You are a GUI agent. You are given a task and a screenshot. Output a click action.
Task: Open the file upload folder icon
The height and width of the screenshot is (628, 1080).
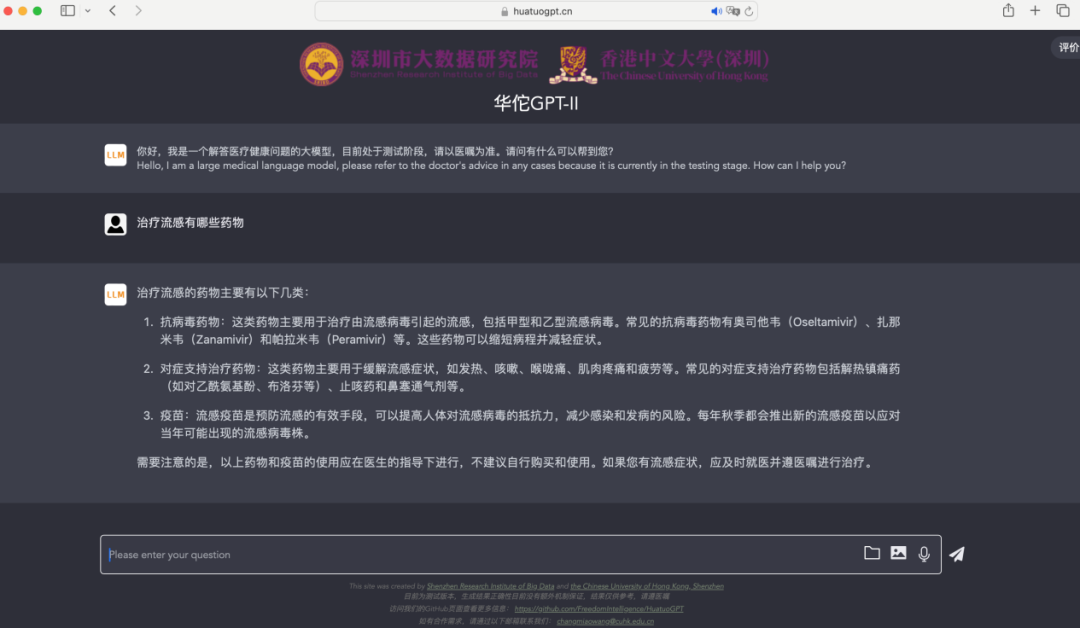[872, 553]
